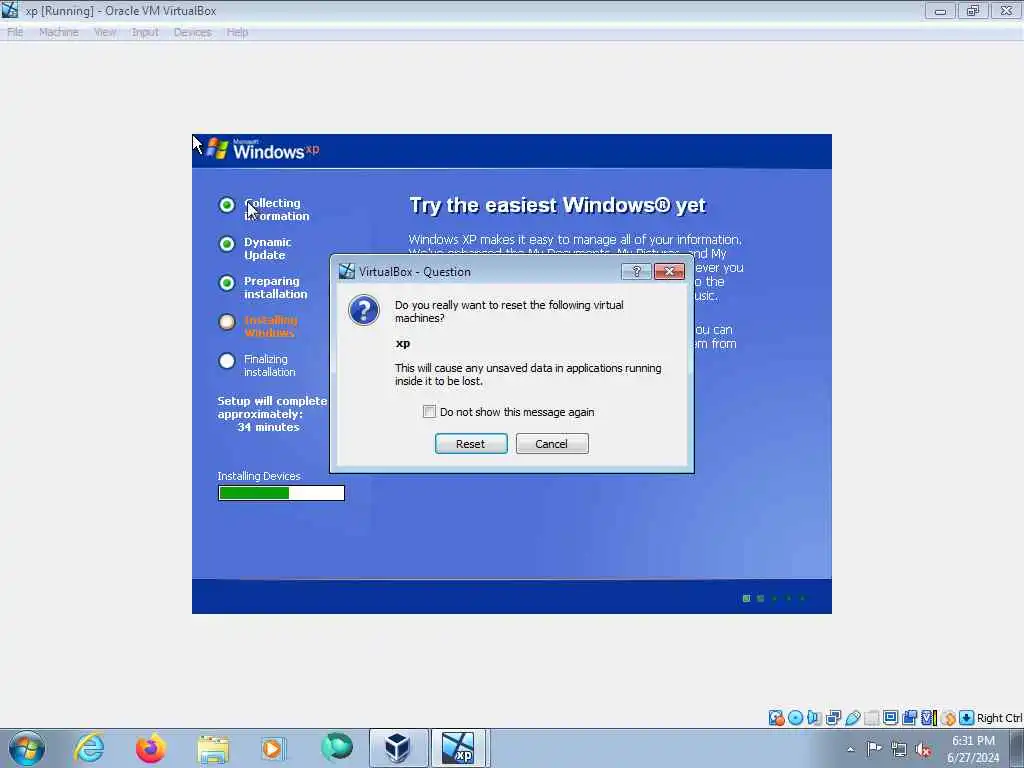Viewport: 1024px width, 768px height.
Task: Click the audio status indicator icon
Action: point(814,718)
